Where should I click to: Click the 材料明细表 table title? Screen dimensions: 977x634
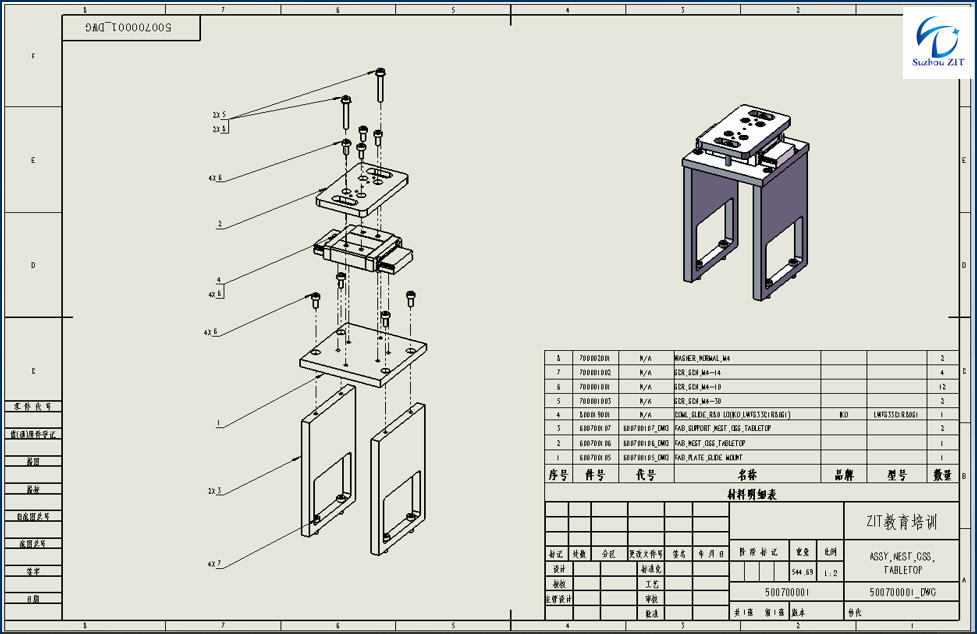(751, 494)
